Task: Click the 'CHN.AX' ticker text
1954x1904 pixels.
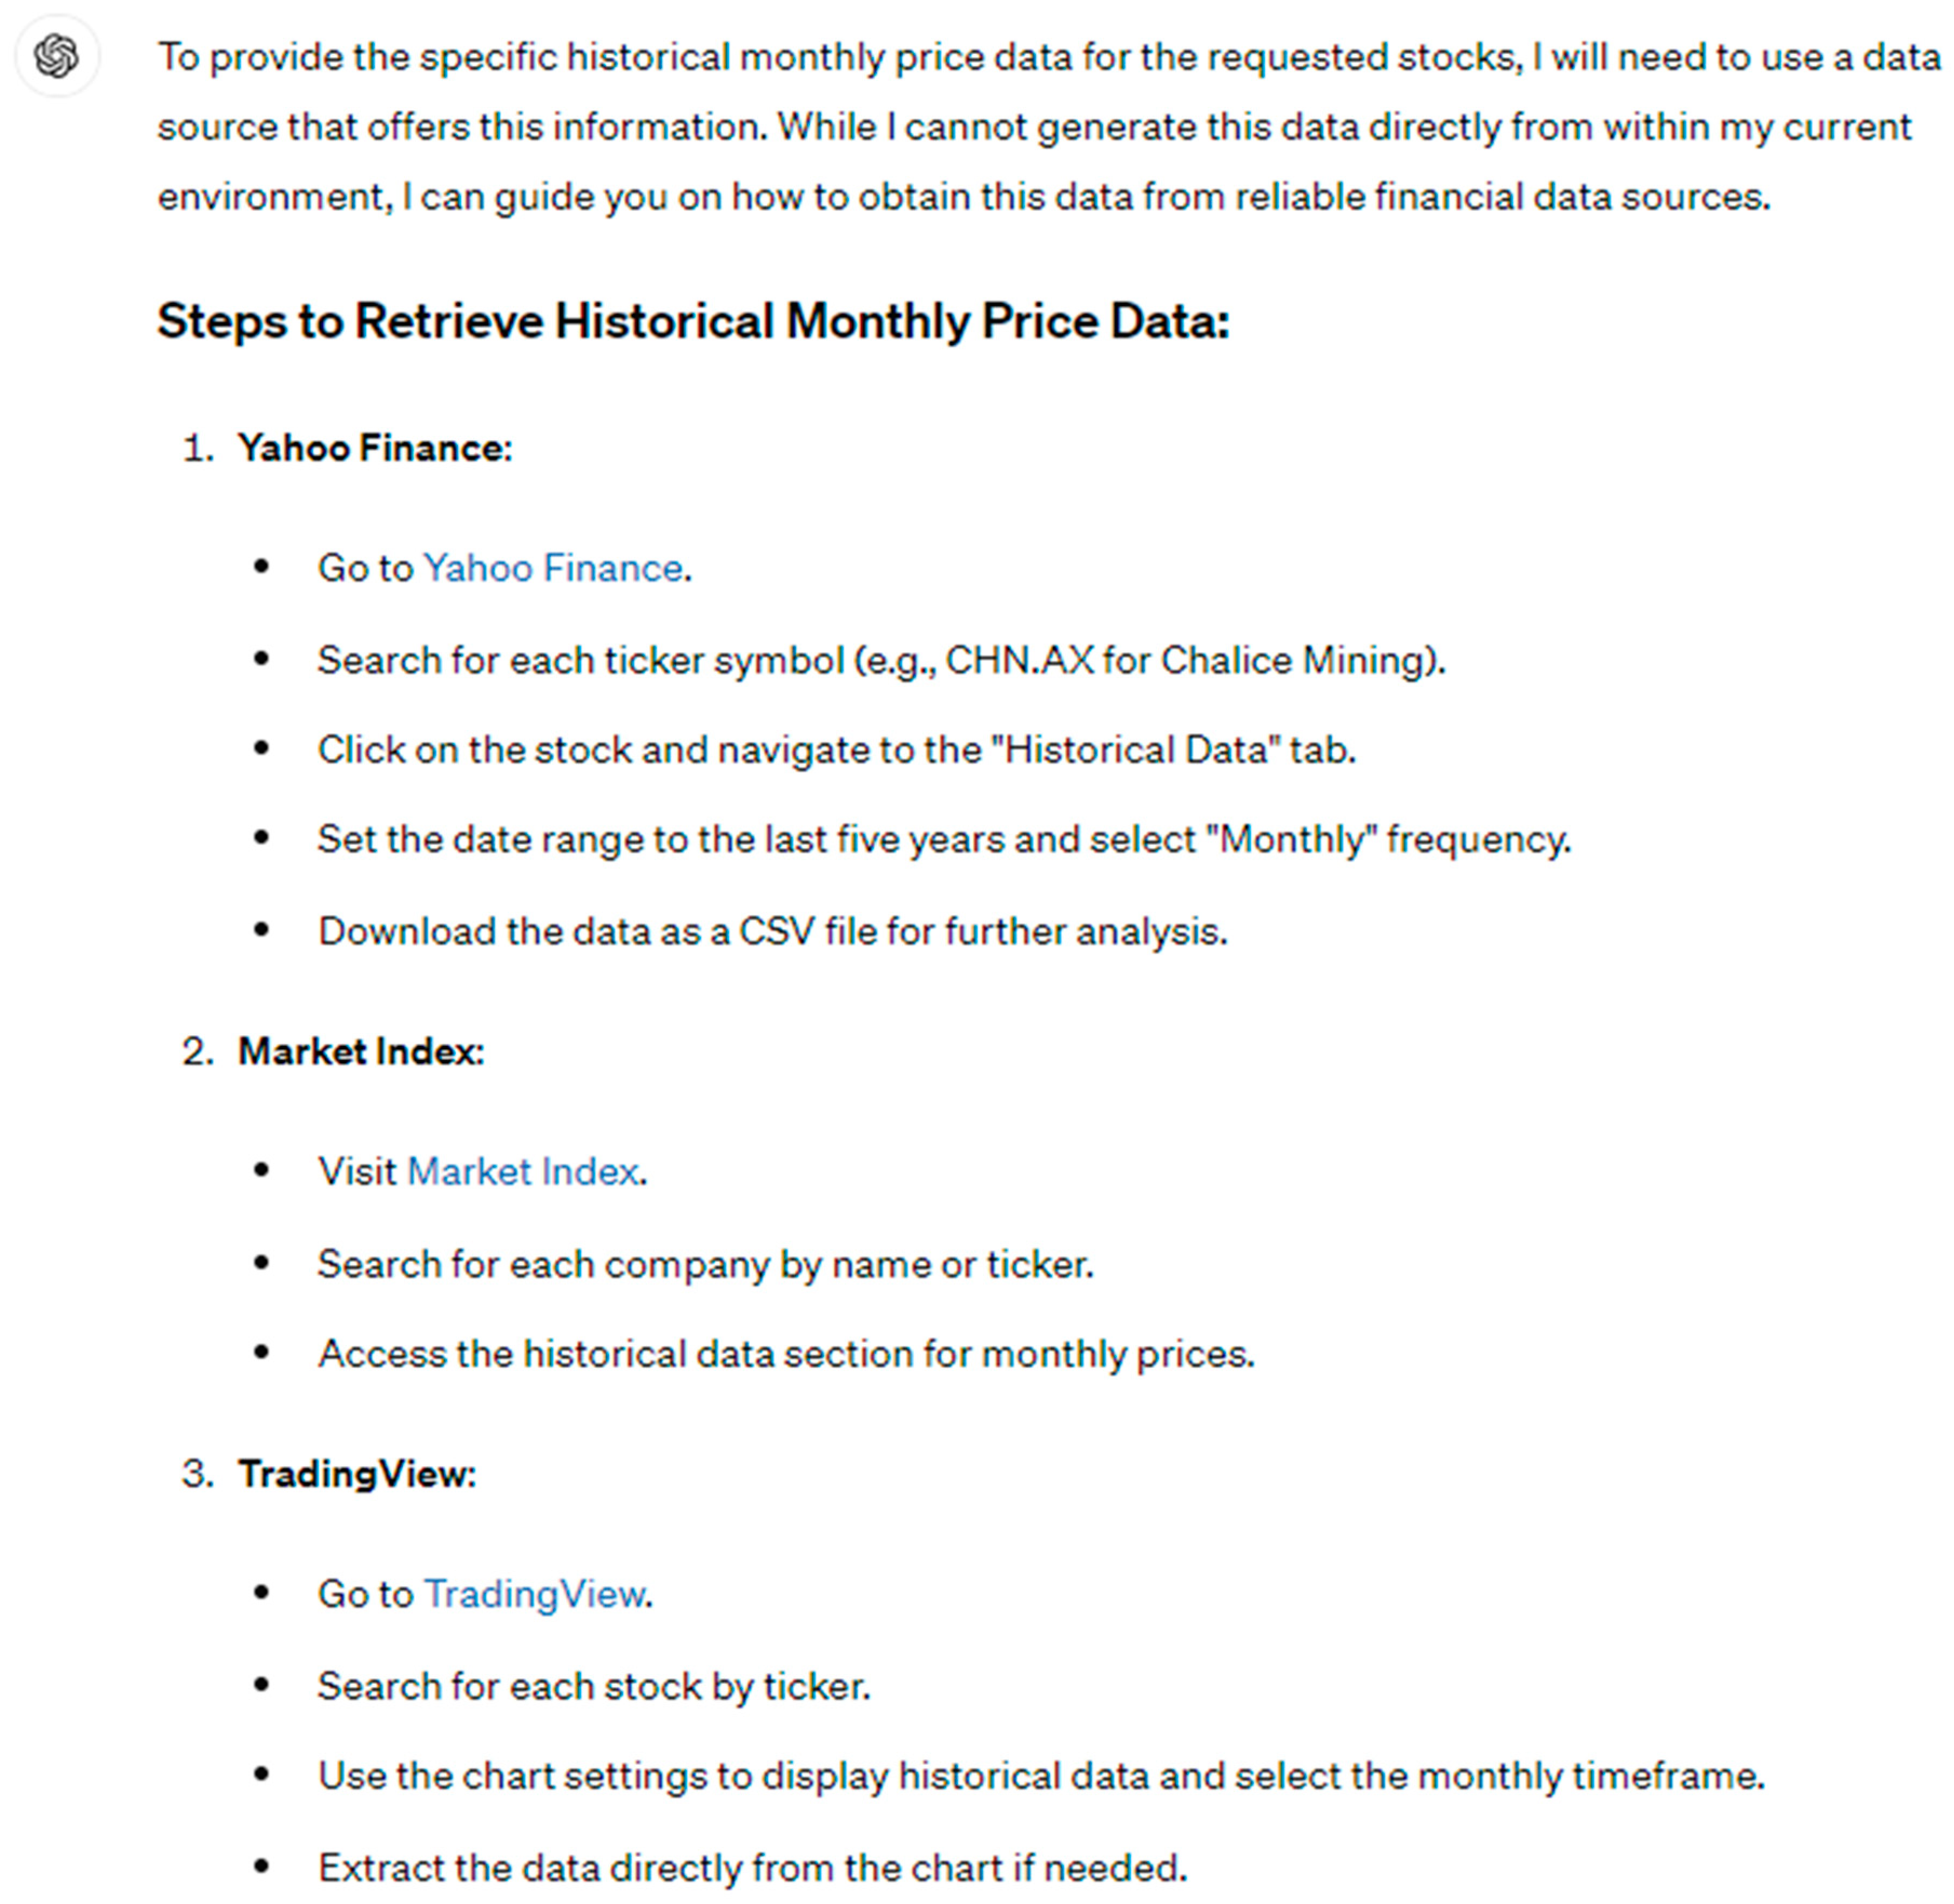Action: tap(1019, 660)
